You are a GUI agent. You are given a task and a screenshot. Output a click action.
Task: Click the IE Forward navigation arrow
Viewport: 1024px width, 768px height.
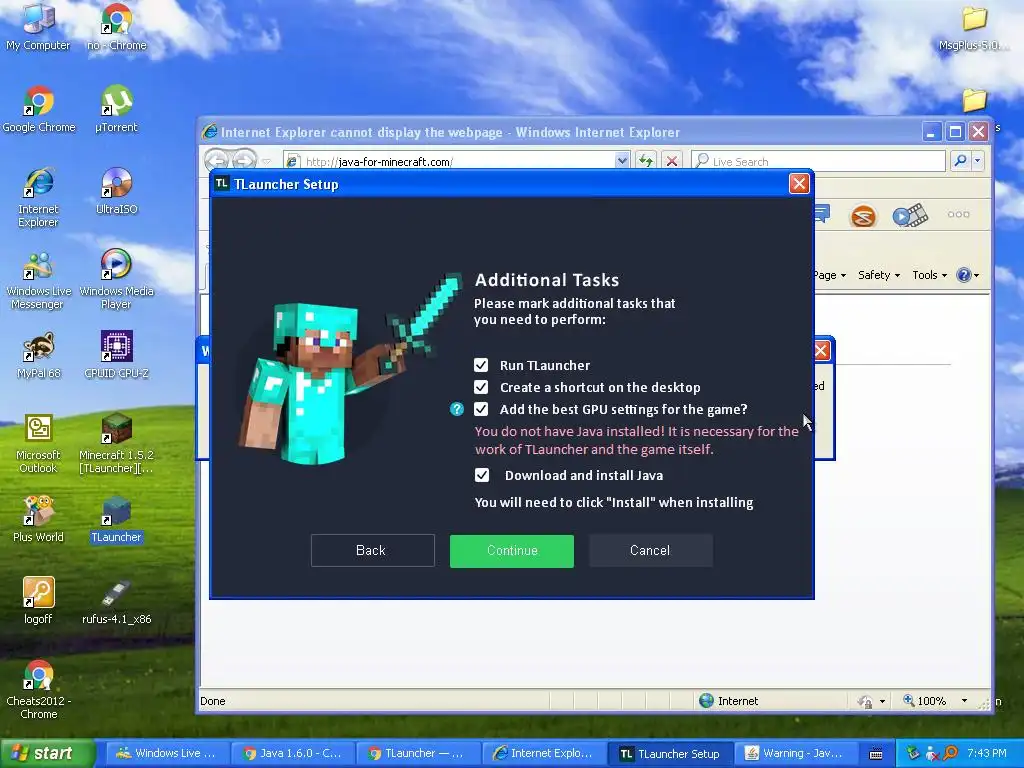(245, 160)
